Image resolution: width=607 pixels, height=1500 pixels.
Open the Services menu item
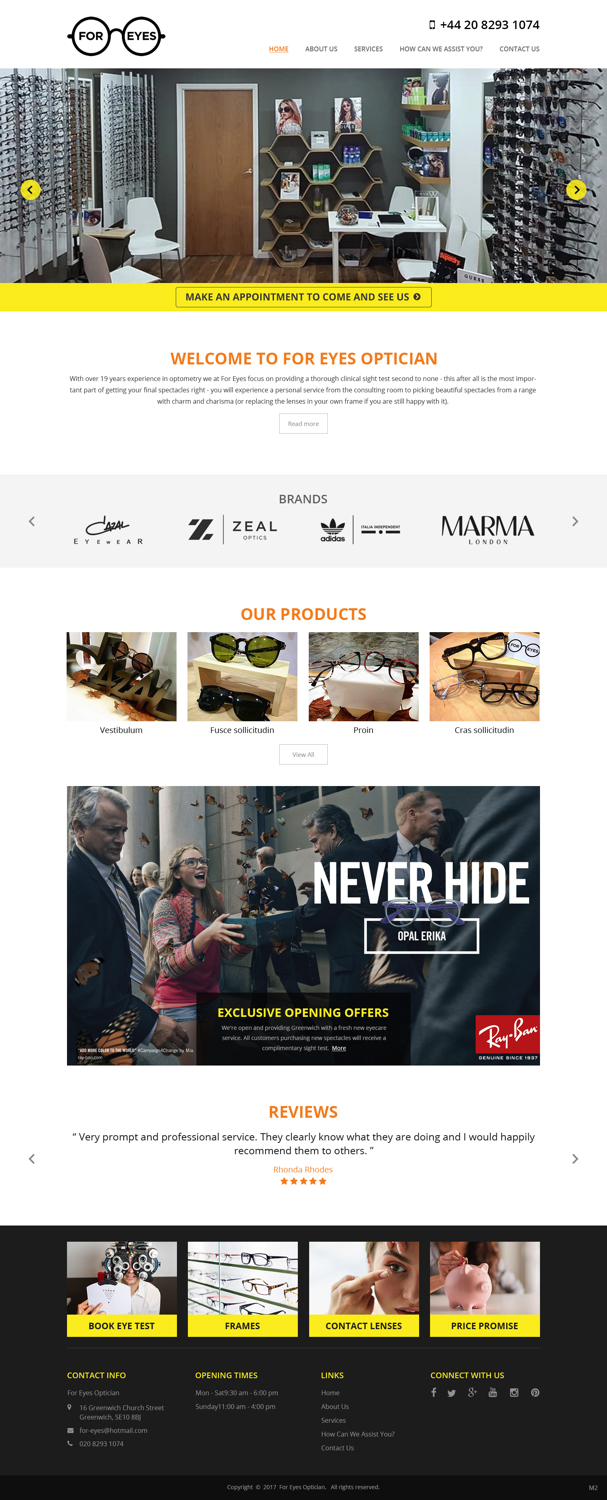368,49
